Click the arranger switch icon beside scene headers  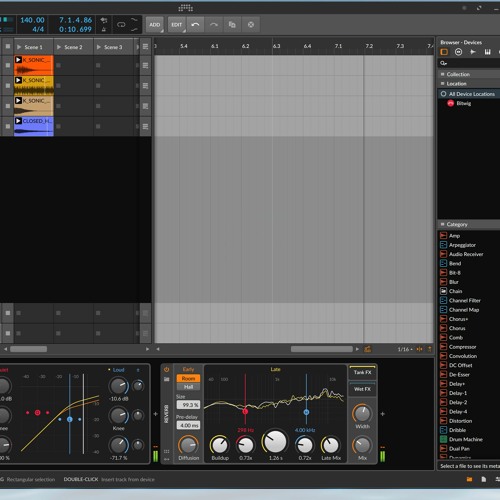tap(145, 46)
